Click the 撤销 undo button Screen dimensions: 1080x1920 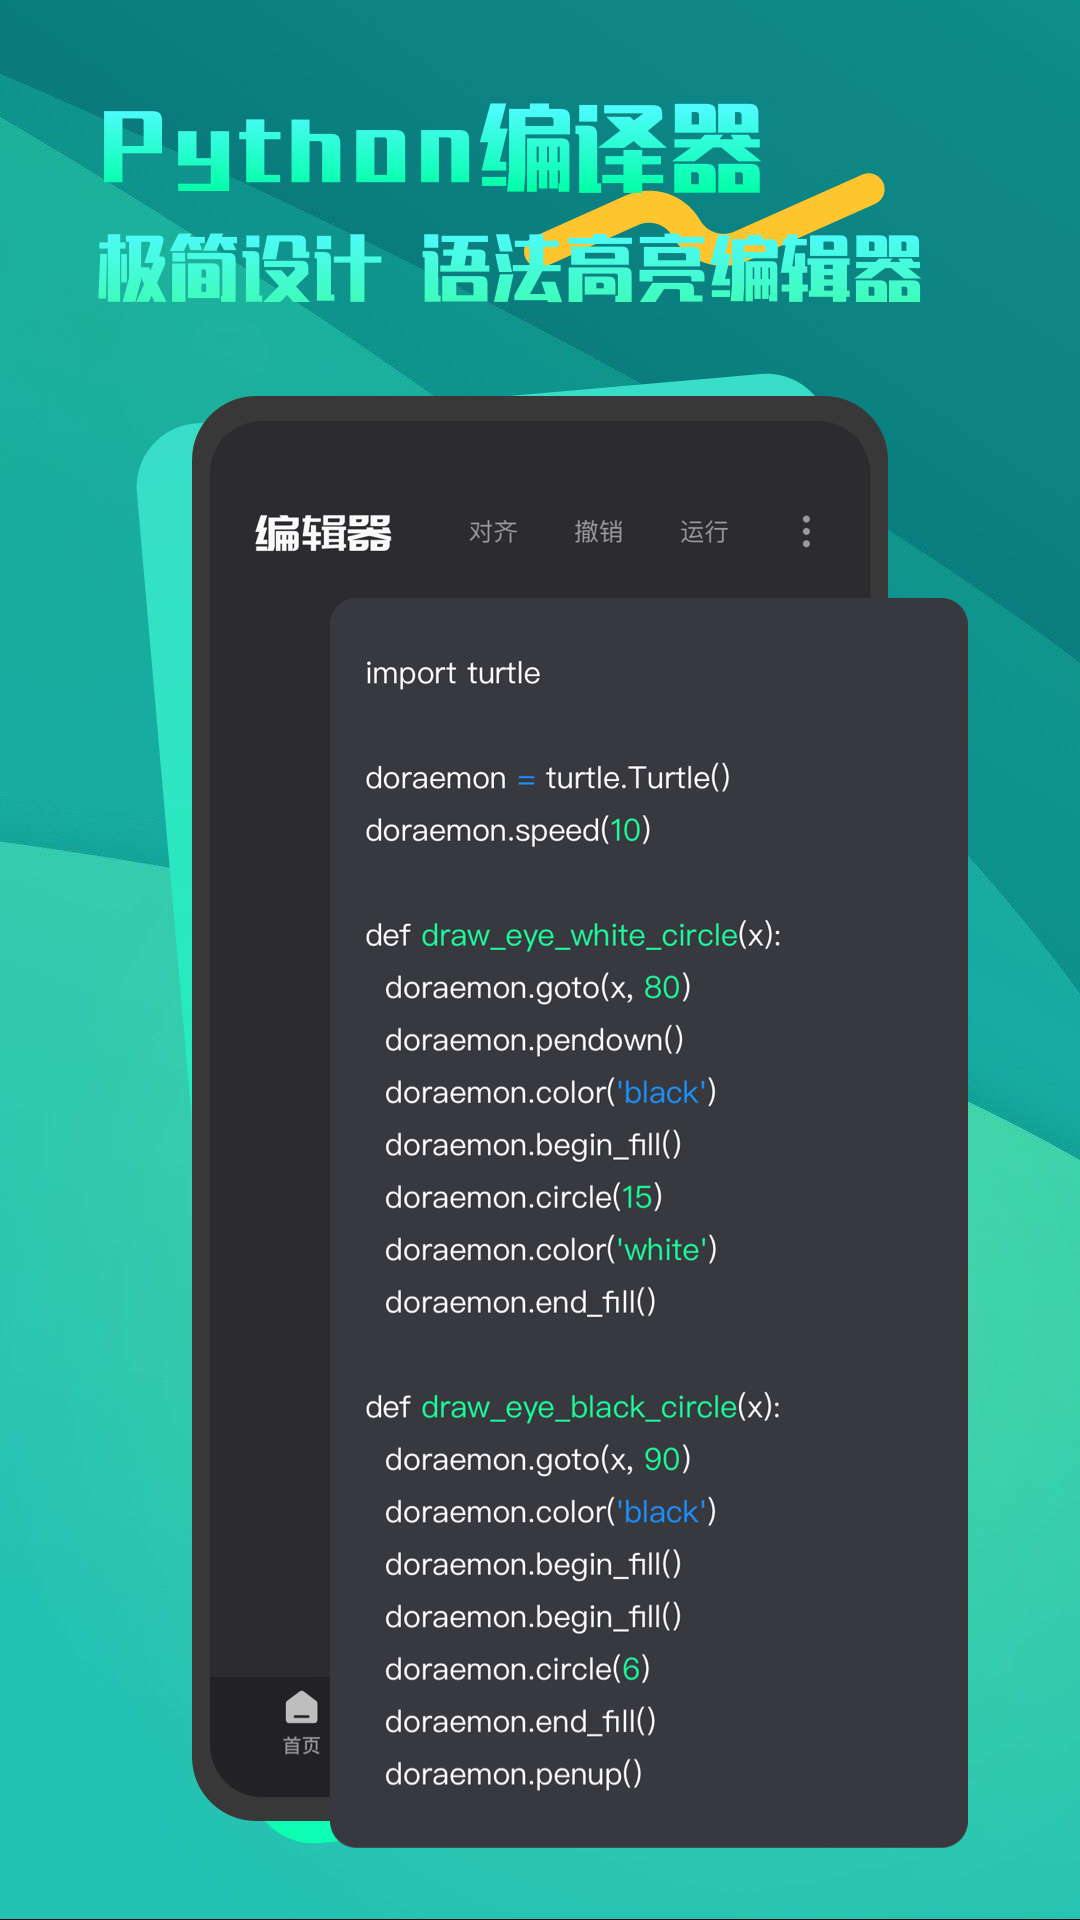tap(598, 532)
